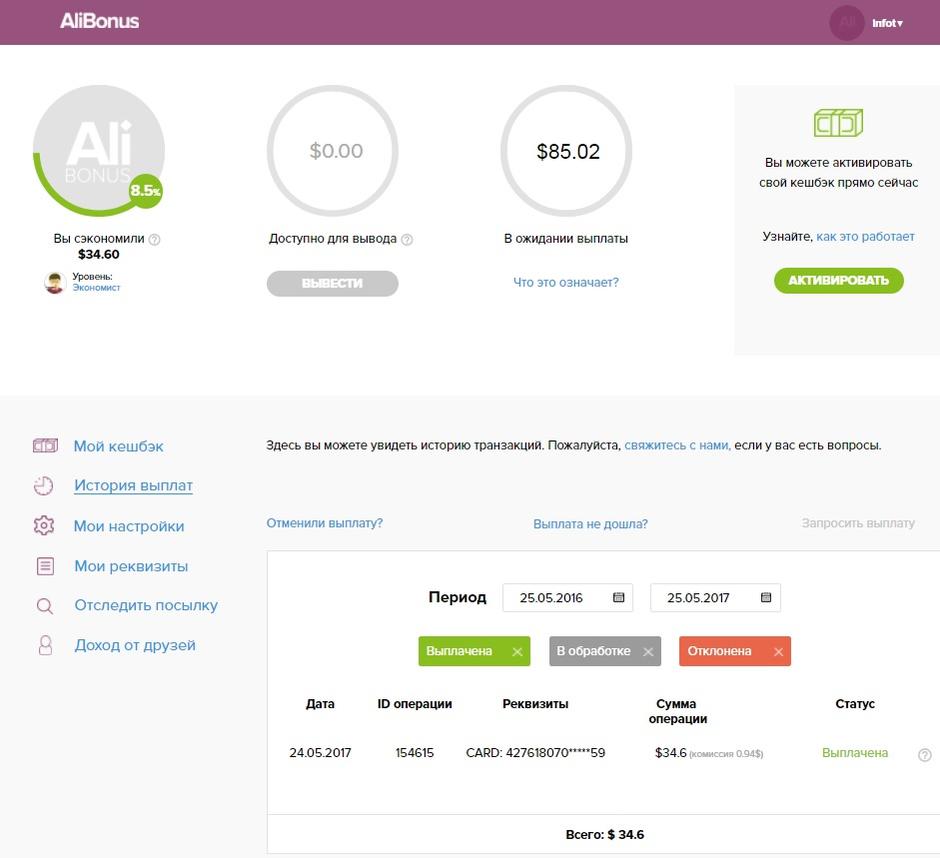This screenshot has height=858, width=940.
Task: Click the operation ID '154615'
Action: pyautogui.click(x=415, y=753)
